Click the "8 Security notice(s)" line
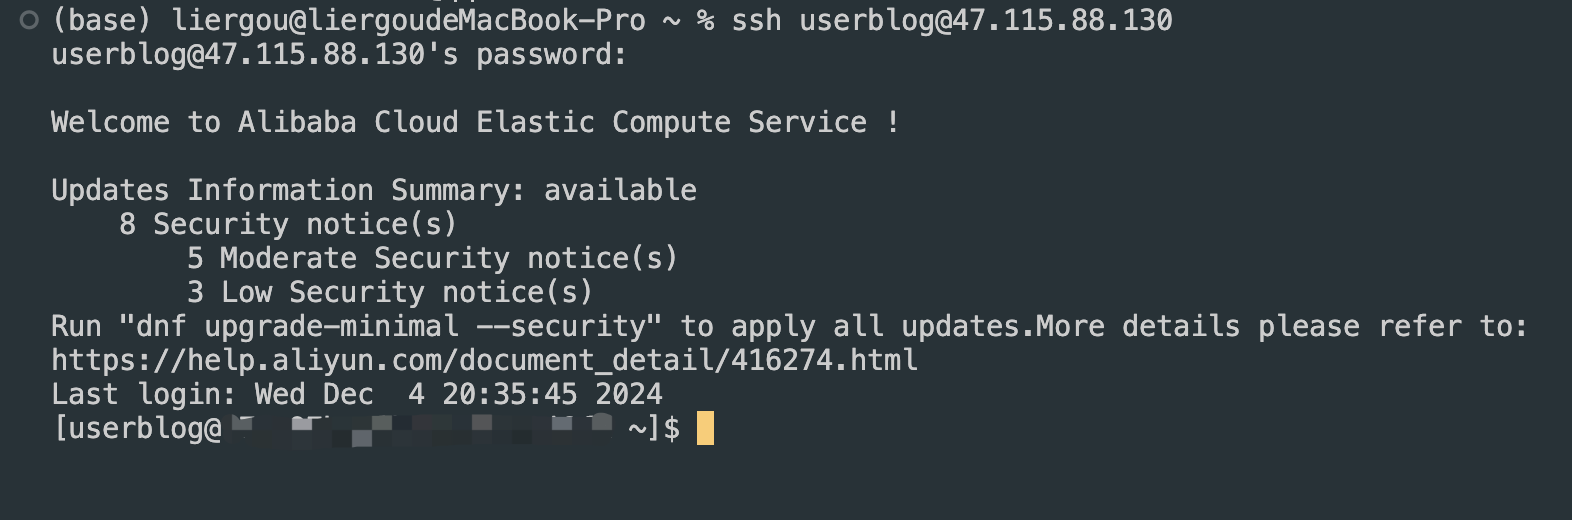 (287, 224)
